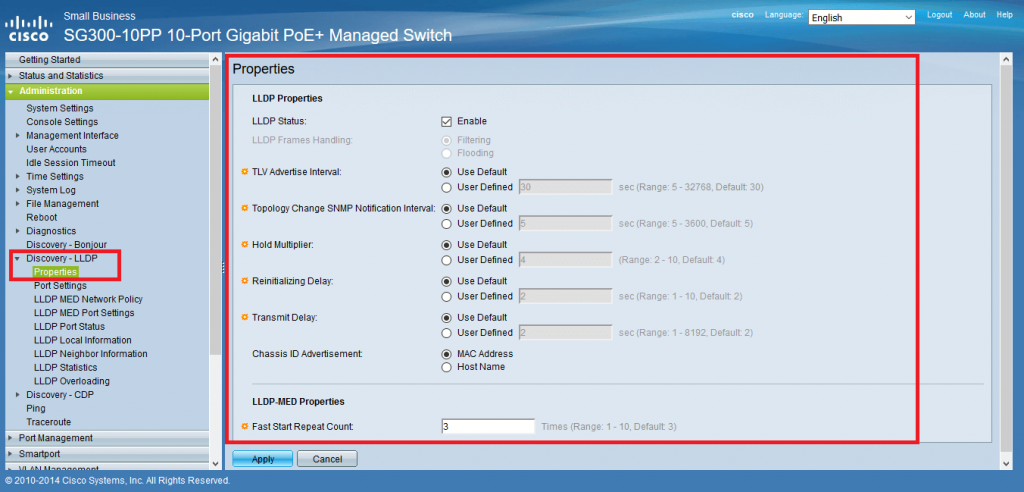Image resolution: width=1024 pixels, height=492 pixels.
Task: Expand the Diagnostics tree node
Action: pyautogui.click(x=18, y=231)
